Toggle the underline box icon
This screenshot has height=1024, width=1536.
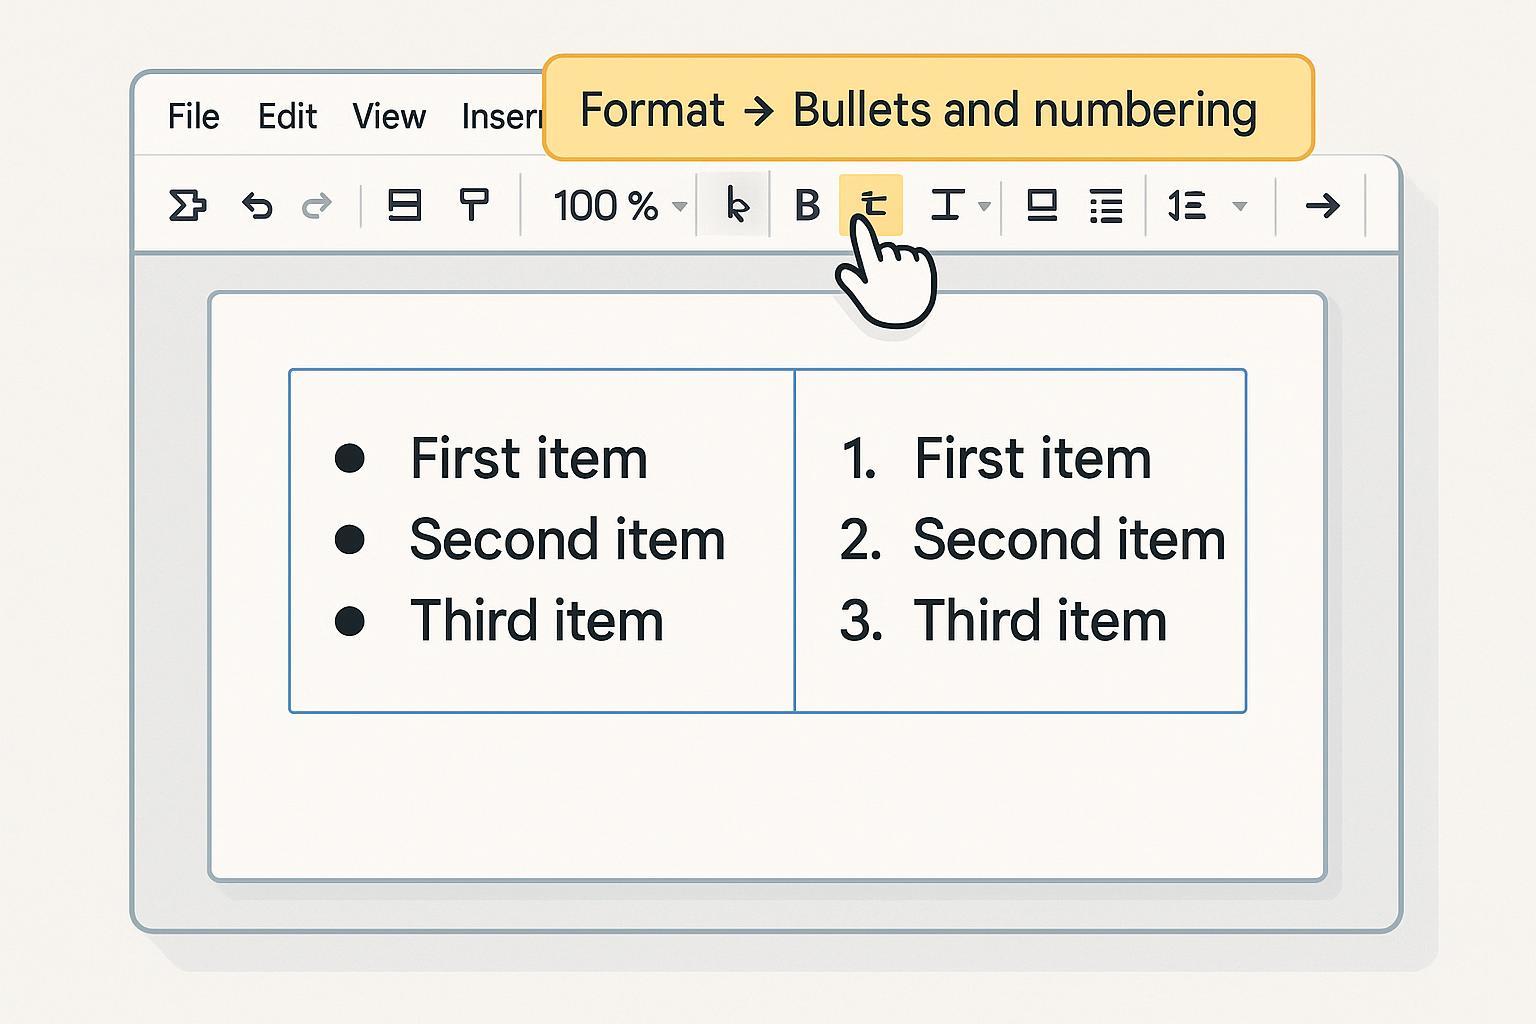tap(1042, 206)
